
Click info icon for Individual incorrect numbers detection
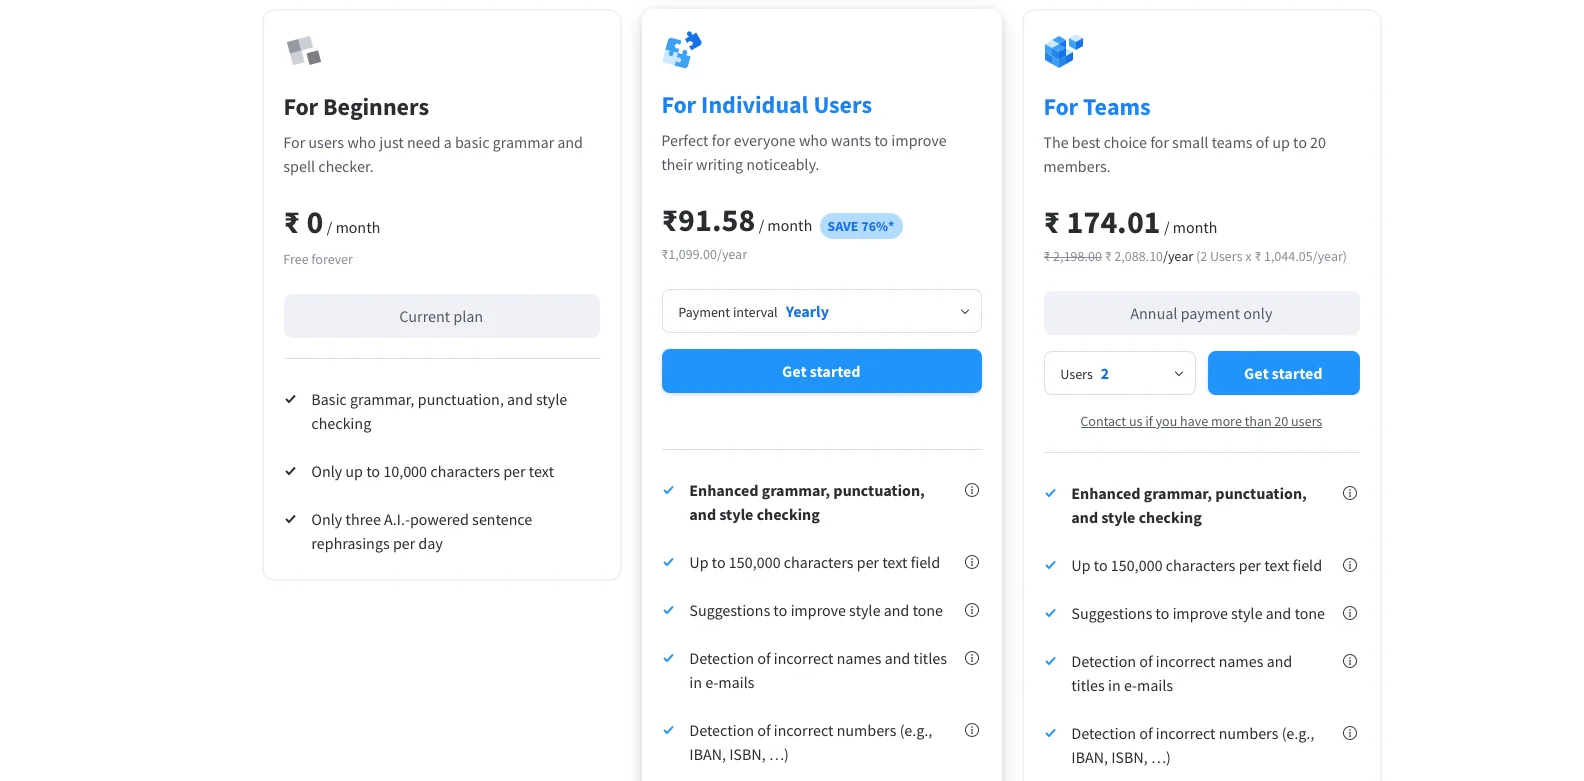971,730
